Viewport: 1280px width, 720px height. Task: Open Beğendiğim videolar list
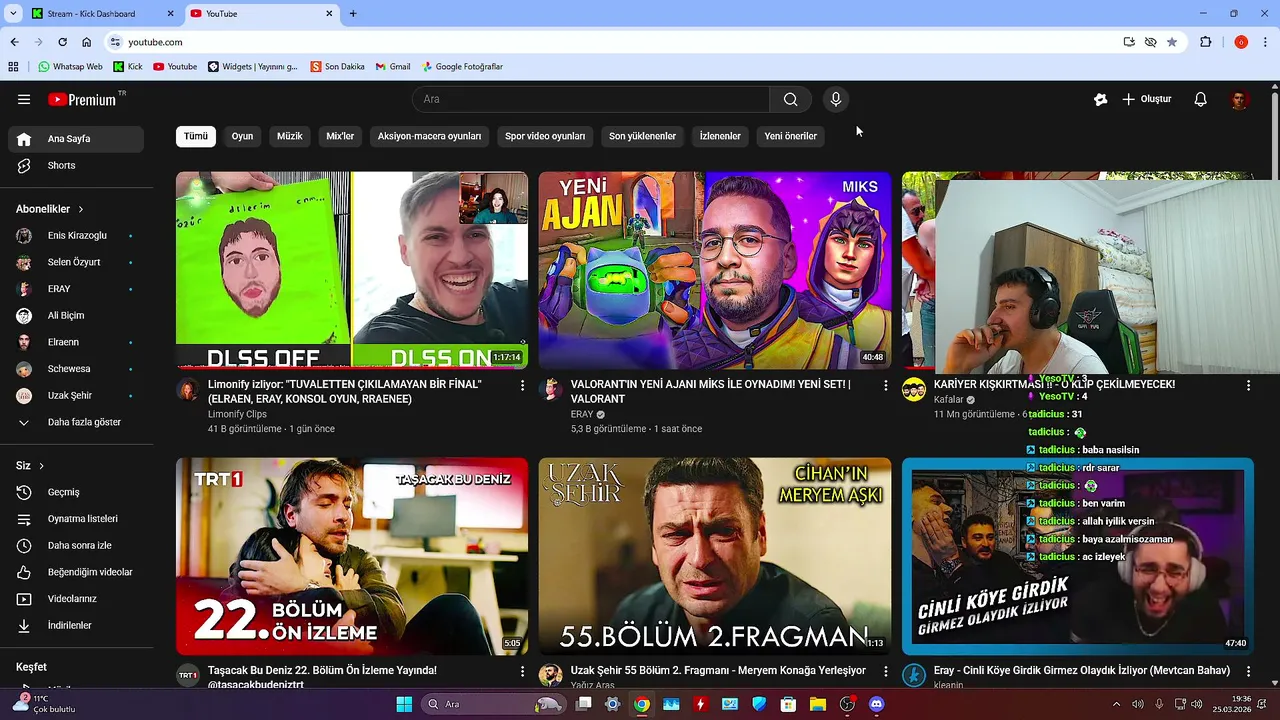coord(76,572)
